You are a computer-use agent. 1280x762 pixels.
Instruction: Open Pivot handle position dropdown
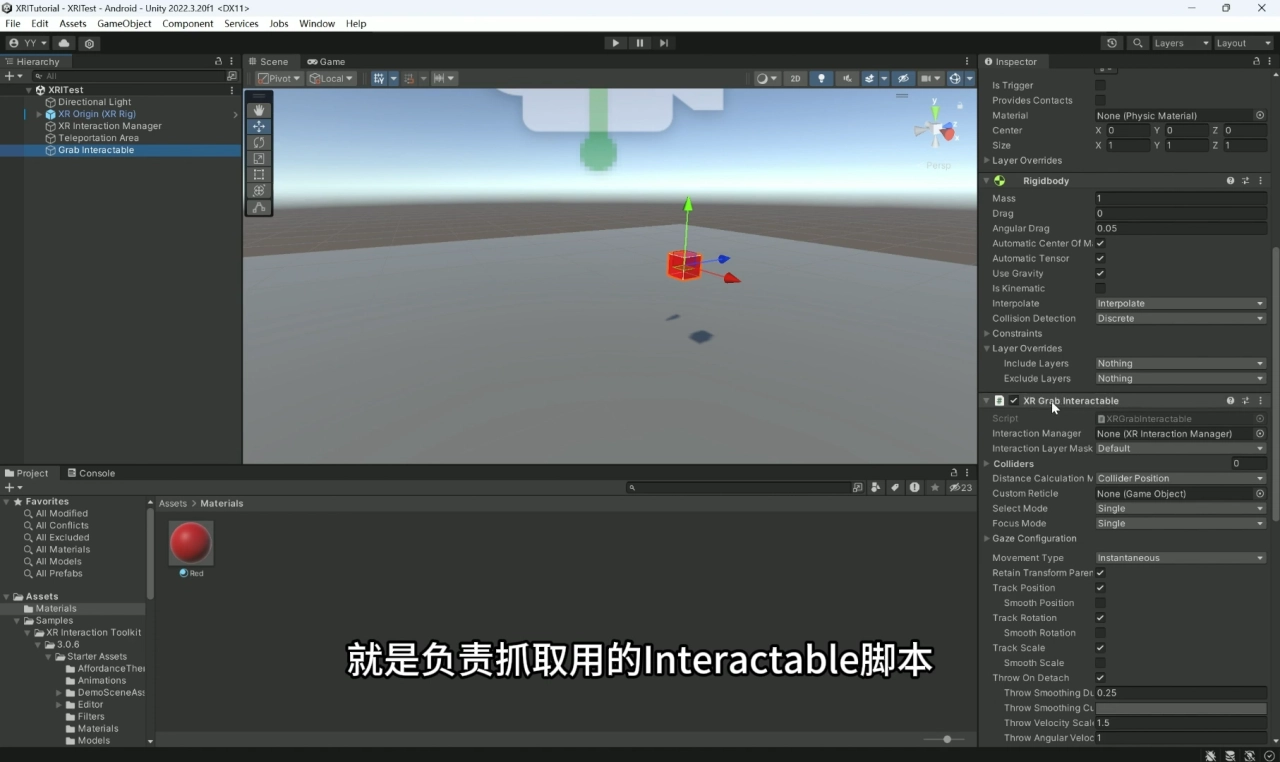279,78
